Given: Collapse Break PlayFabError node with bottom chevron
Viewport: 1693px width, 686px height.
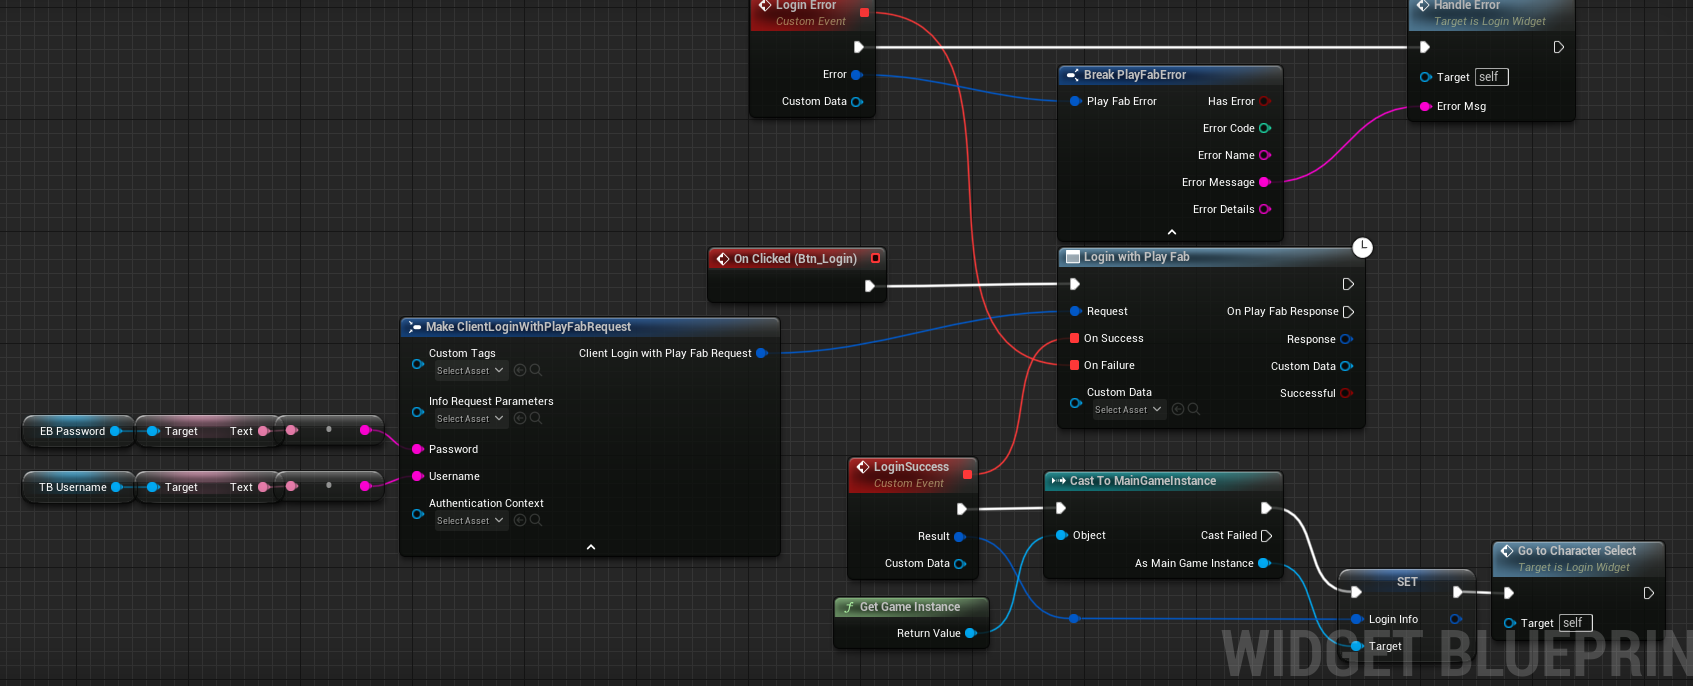Looking at the screenshot, I should point(1172,232).
